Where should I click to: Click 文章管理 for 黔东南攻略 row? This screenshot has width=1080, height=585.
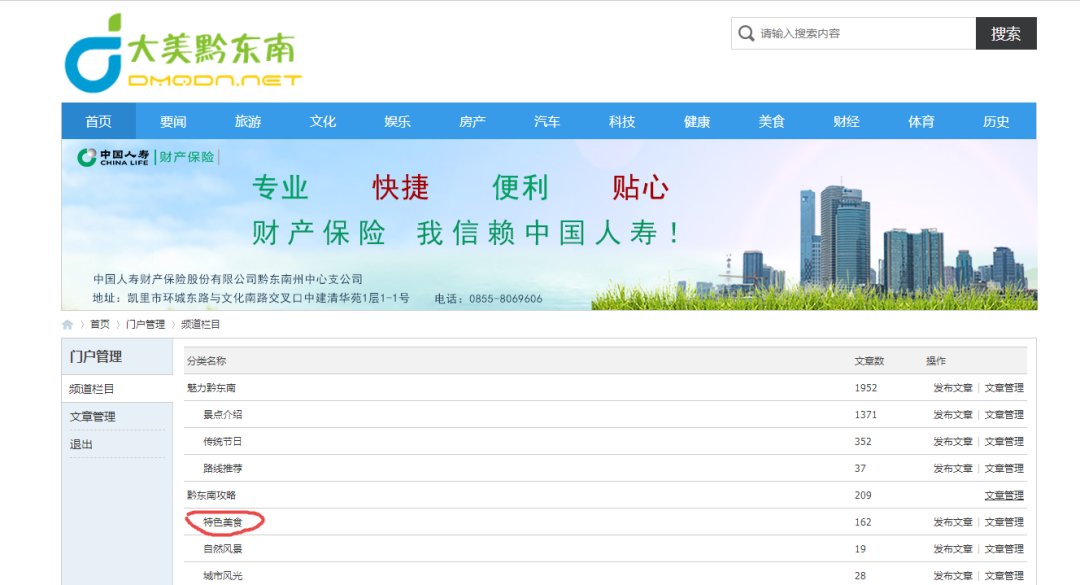tap(1004, 495)
